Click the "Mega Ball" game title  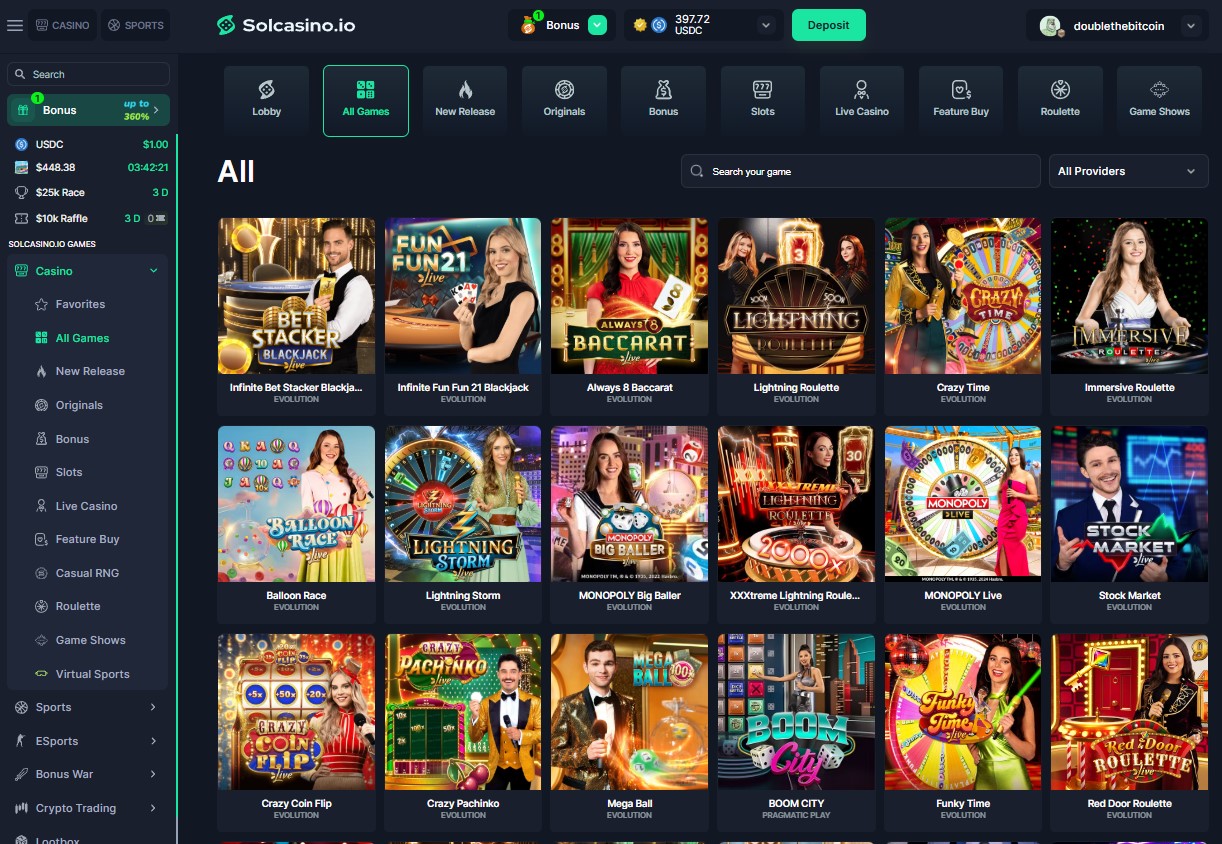[630, 803]
